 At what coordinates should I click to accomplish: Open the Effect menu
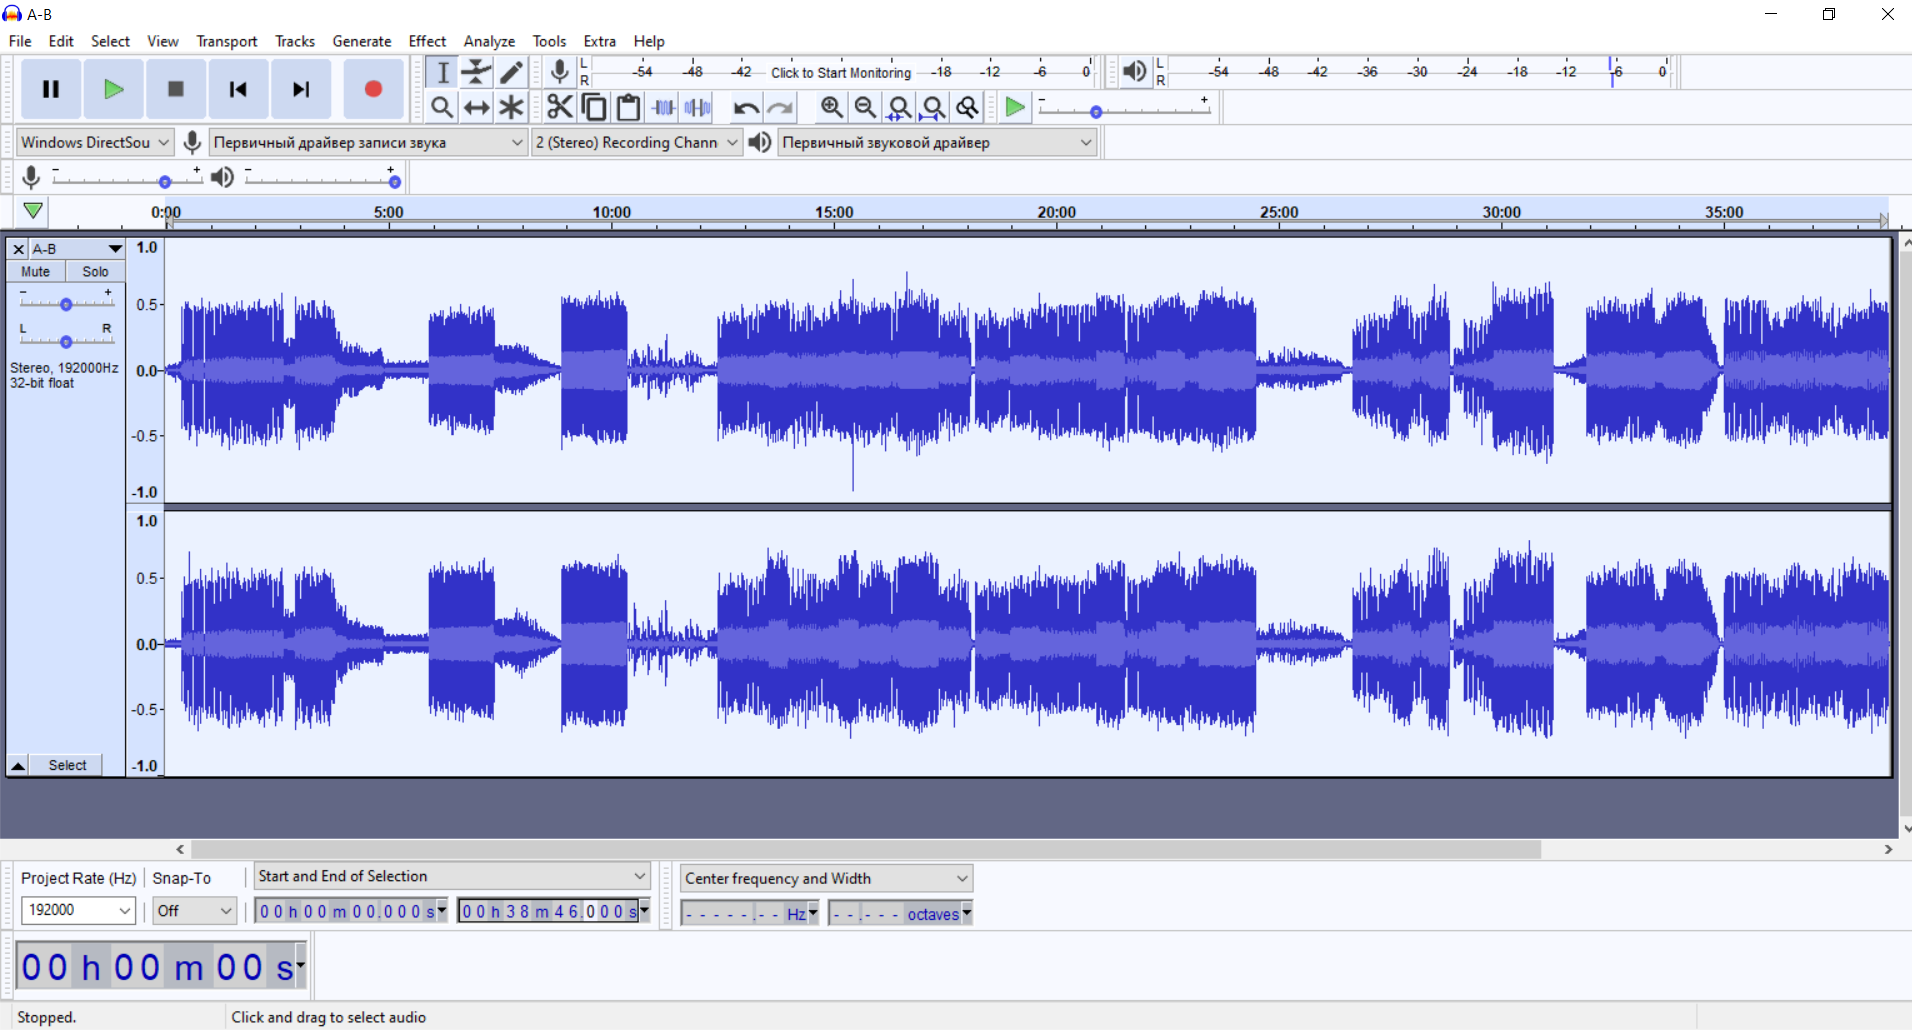click(x=427, y=41)
